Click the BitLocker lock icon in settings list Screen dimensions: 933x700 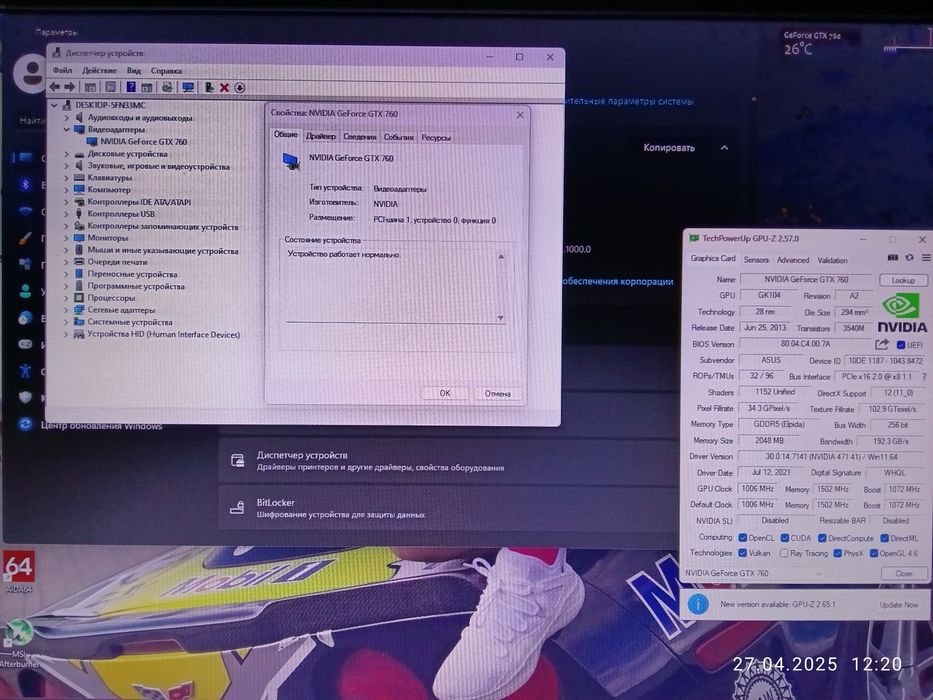tap(237, 507)
